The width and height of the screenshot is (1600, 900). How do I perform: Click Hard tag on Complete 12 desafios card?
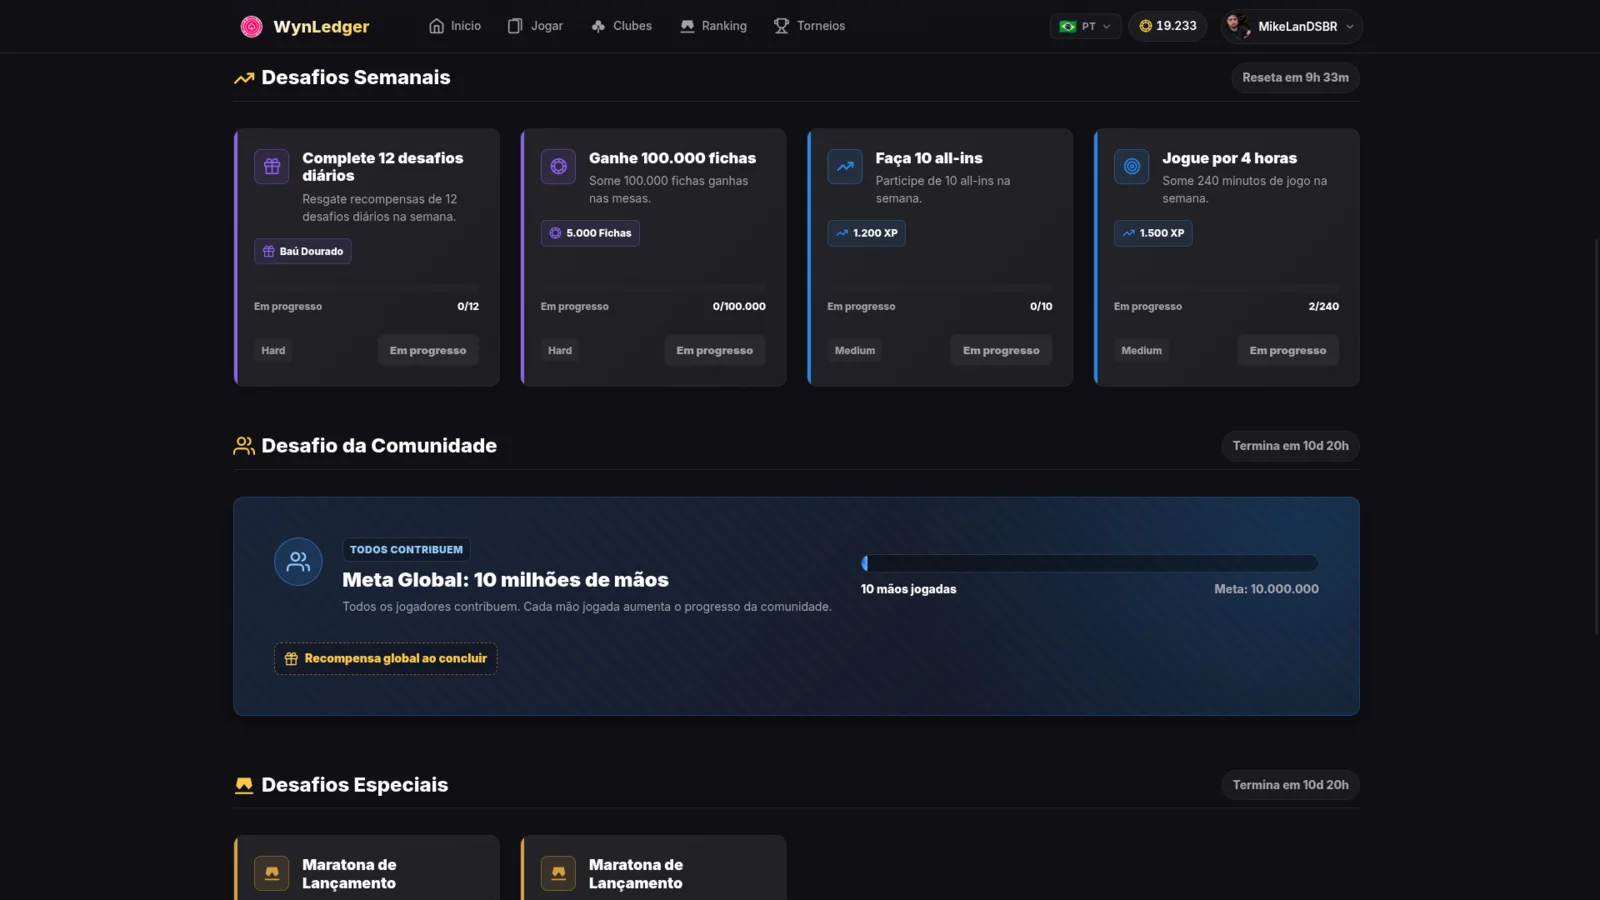[273, 351]
